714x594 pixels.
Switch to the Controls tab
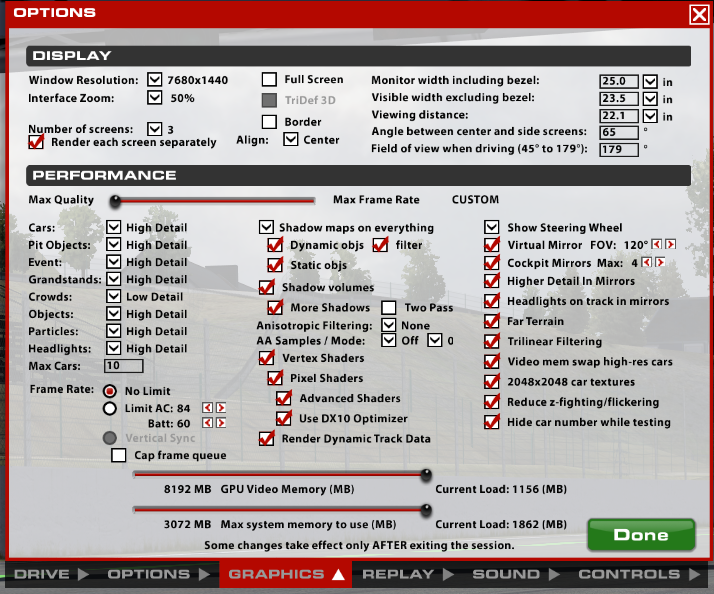pos(639,574)
